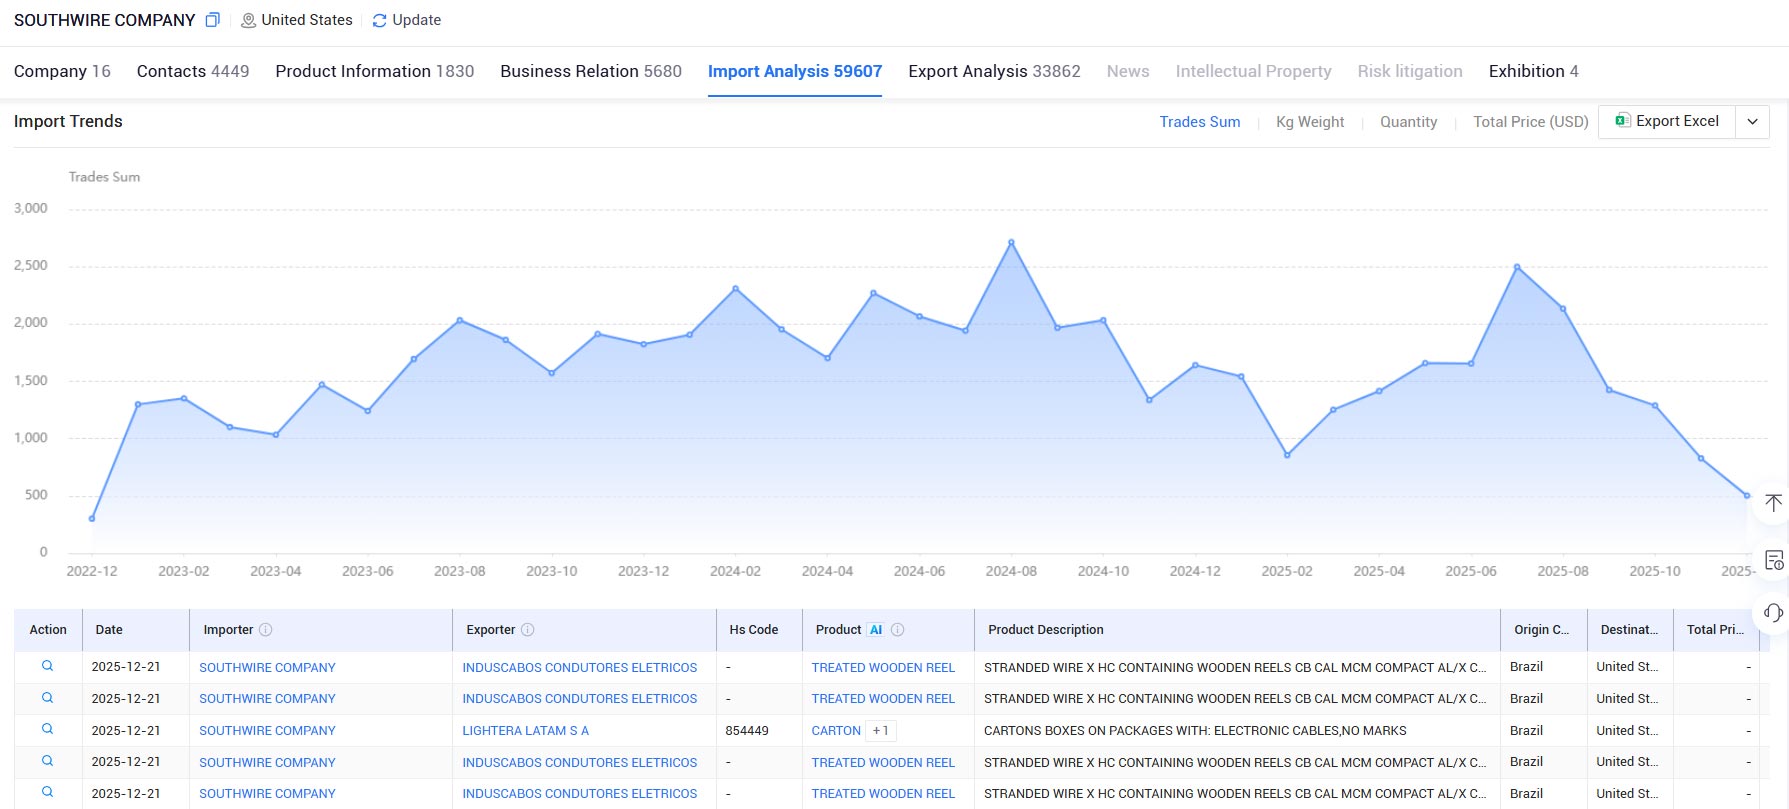
Task: Expand the +1 badge next to CARTON
Action: point(880,731)
